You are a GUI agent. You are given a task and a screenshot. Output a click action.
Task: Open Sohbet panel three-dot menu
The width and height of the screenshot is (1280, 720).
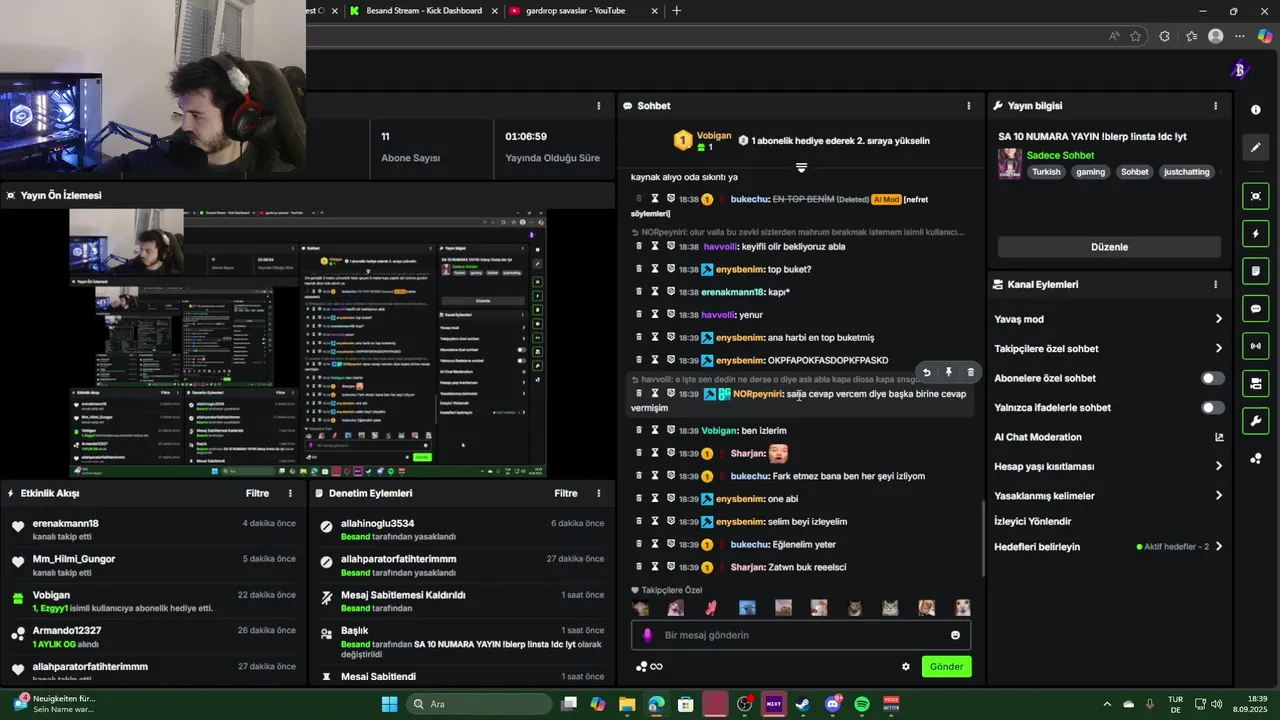[x=968, y=106]
